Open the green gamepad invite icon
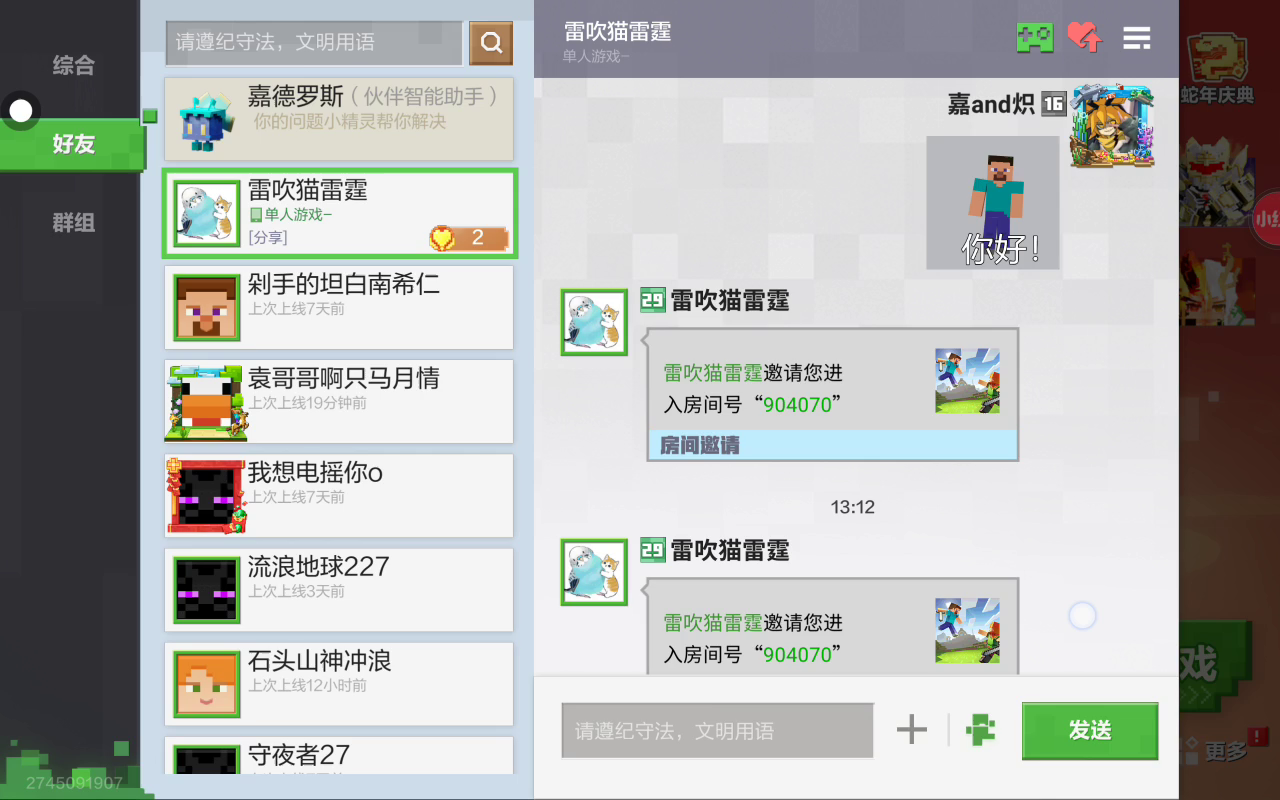Screen dimensions: 1280x800 tap(1035, 38)
